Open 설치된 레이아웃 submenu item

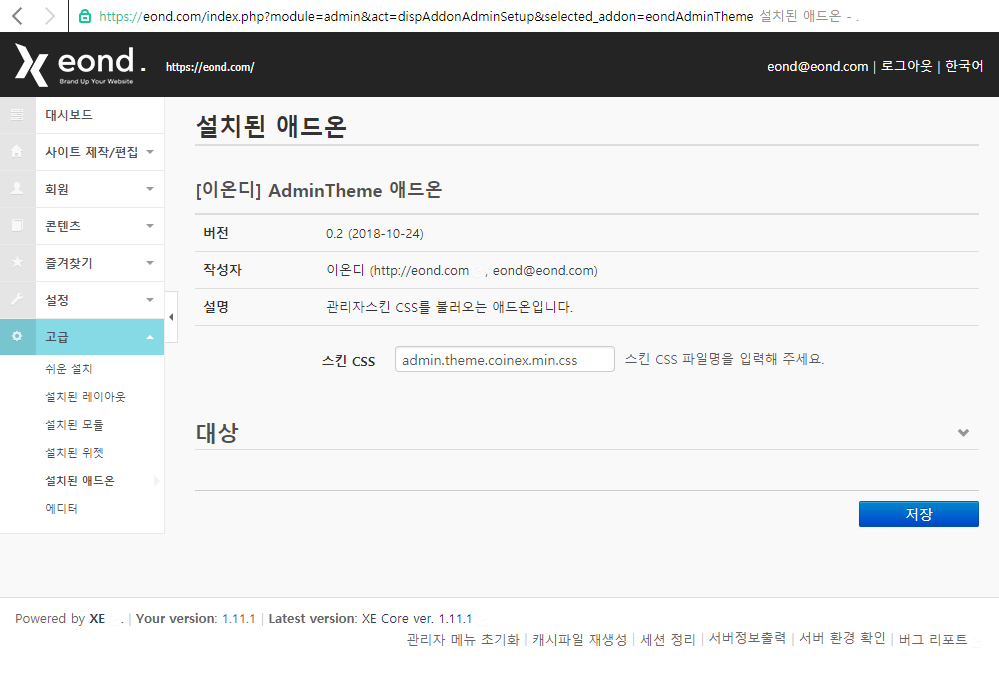(x=85, y=397)
